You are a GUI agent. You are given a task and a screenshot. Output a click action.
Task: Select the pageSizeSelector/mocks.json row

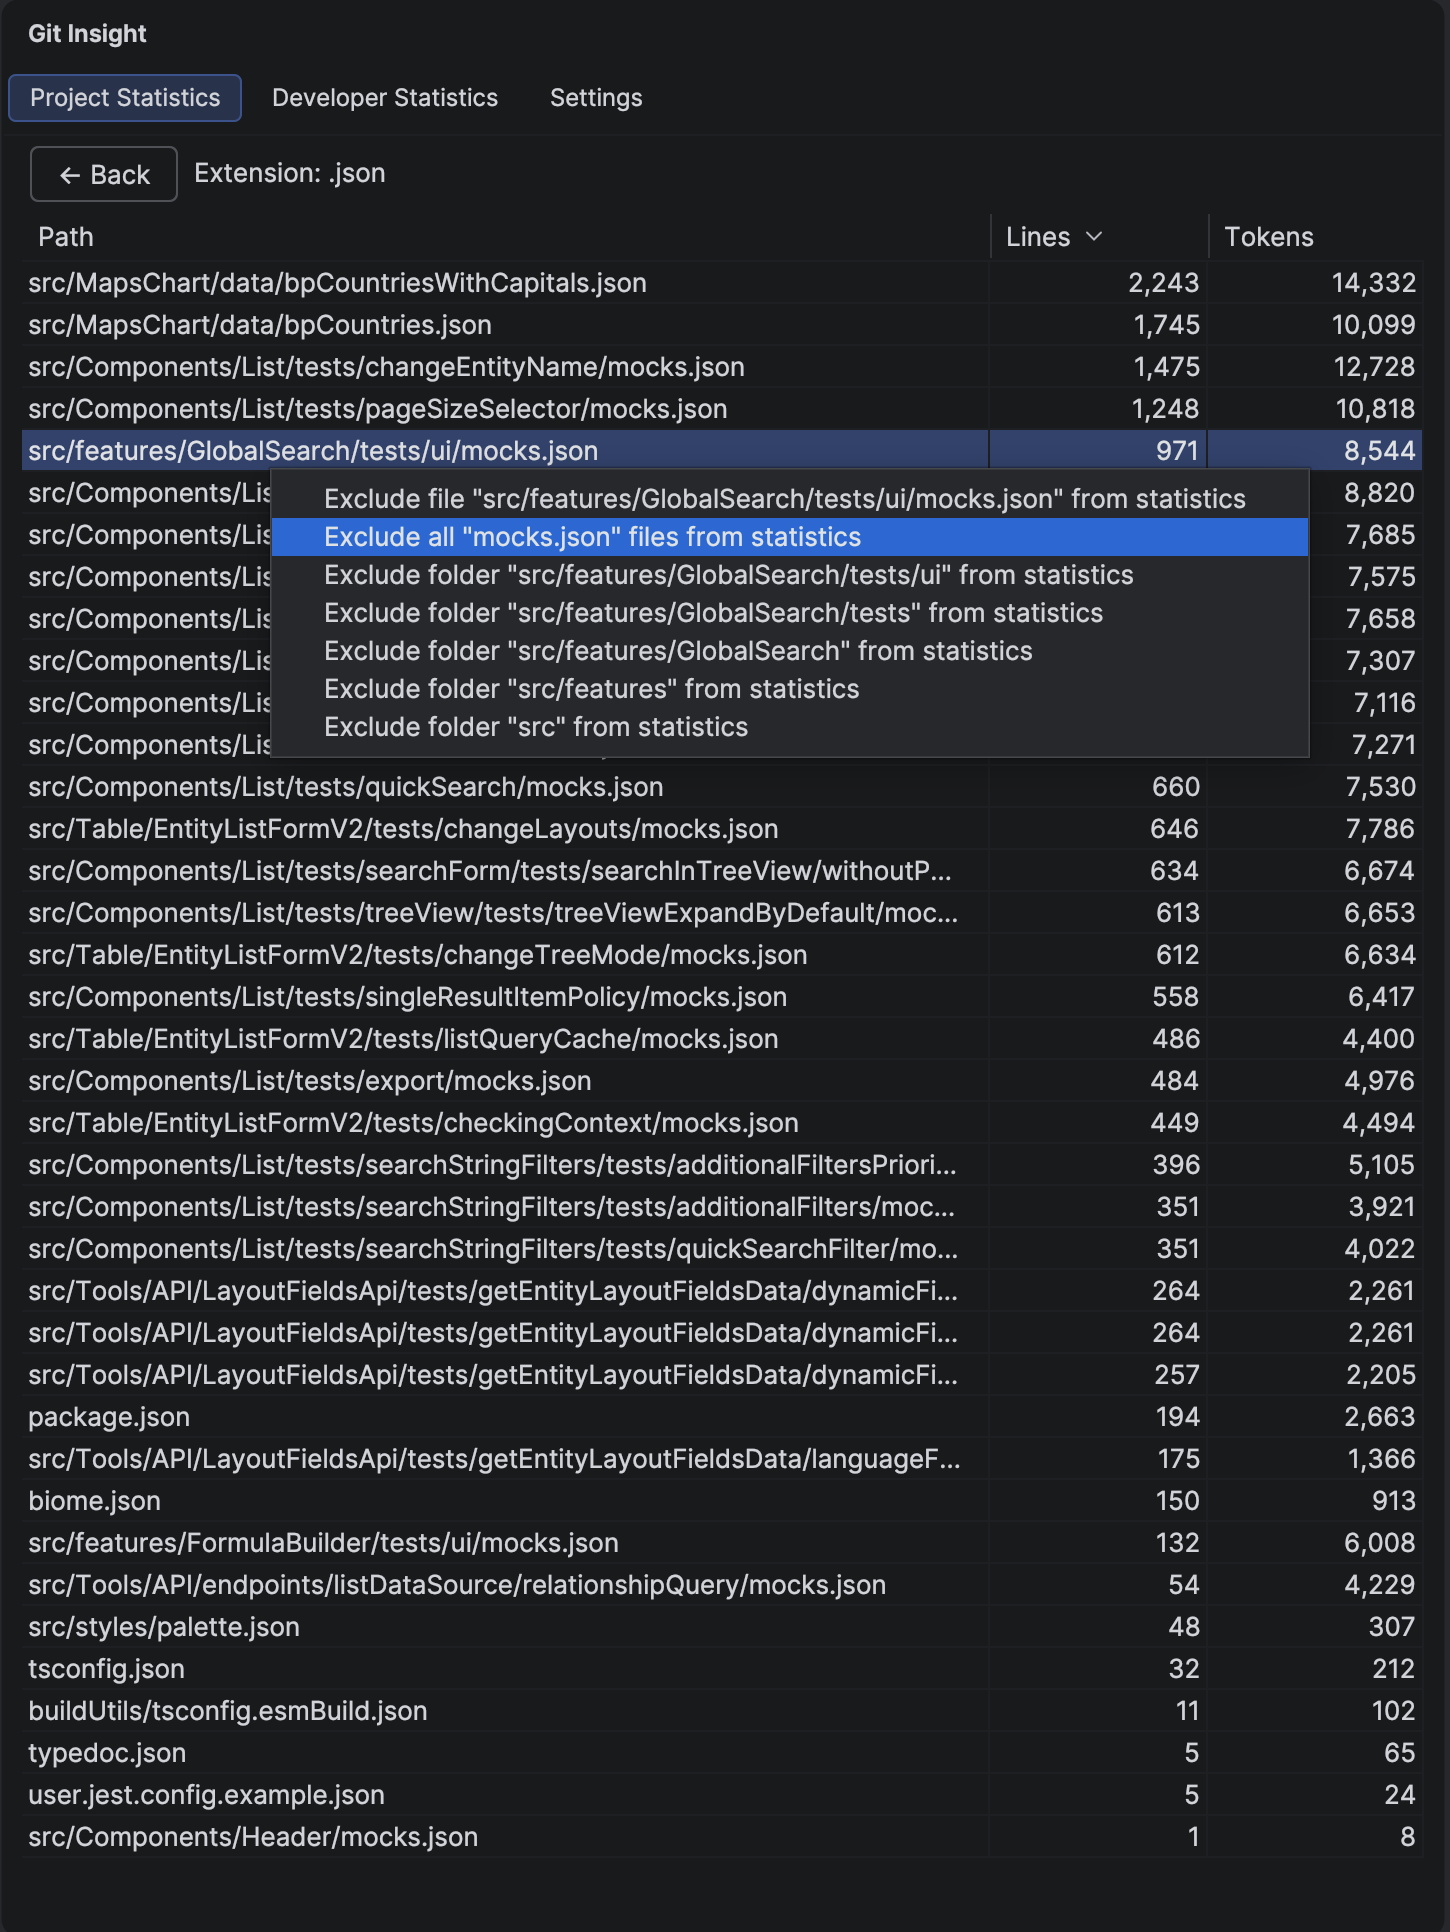[722, 409]
